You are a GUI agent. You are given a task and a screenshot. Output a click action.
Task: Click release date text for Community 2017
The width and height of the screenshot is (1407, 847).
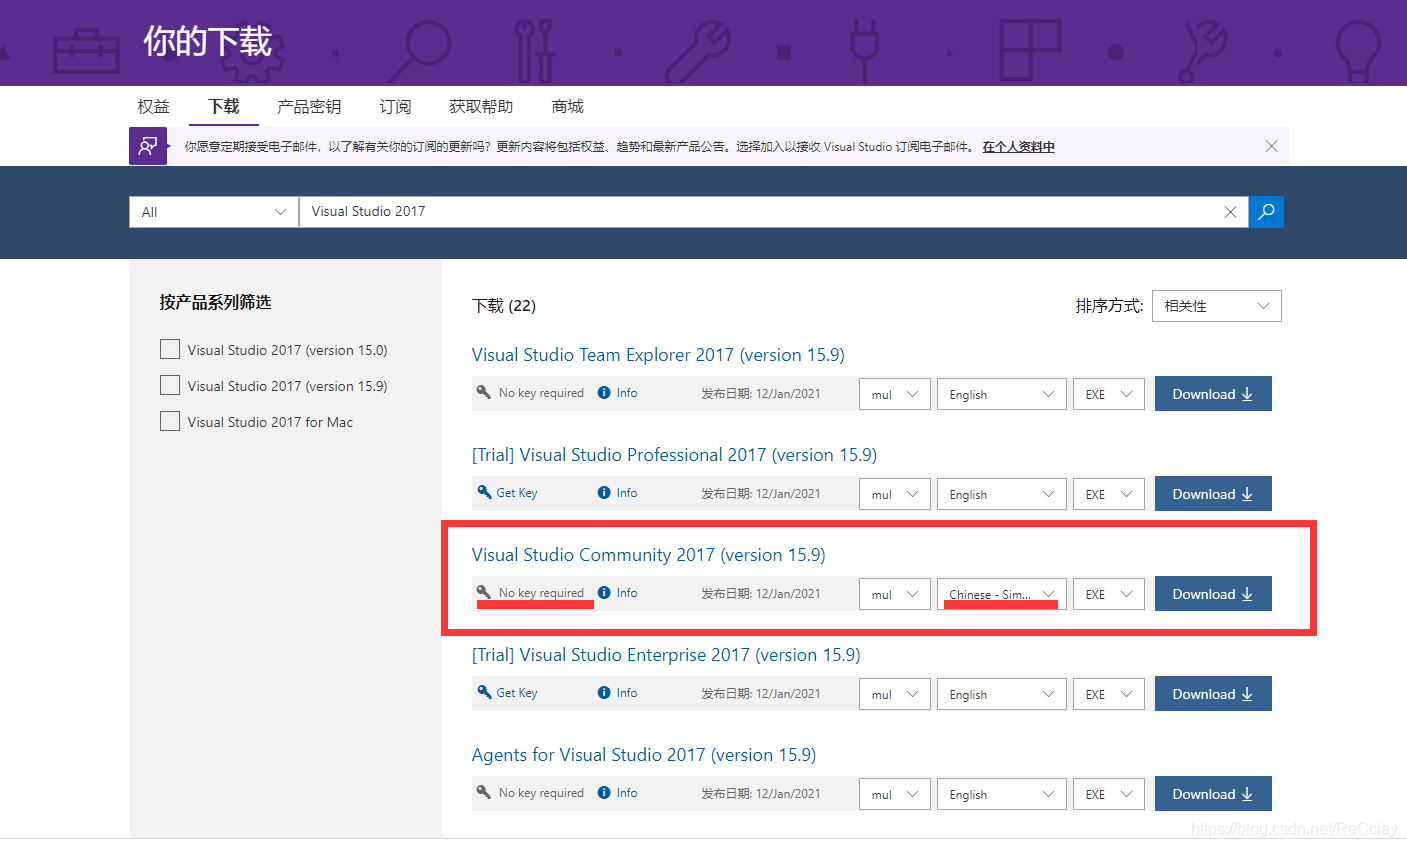[761, 594]
